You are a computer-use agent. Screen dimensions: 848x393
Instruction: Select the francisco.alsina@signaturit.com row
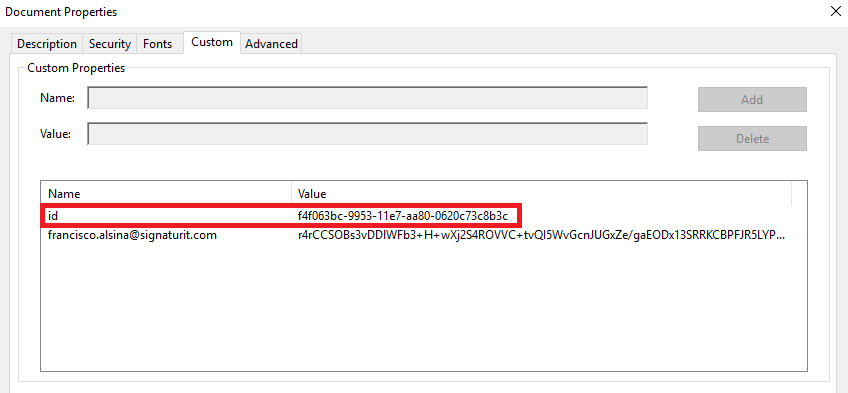click(x=416, y=235)
